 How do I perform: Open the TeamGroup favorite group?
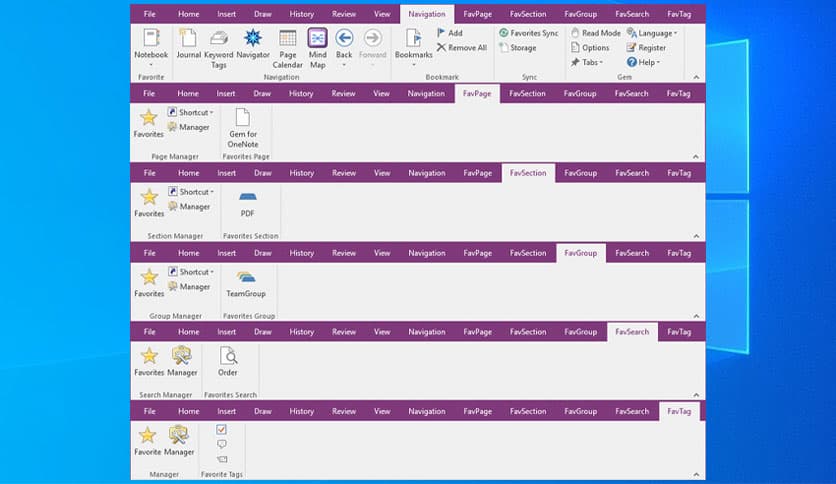click(246, 283)
